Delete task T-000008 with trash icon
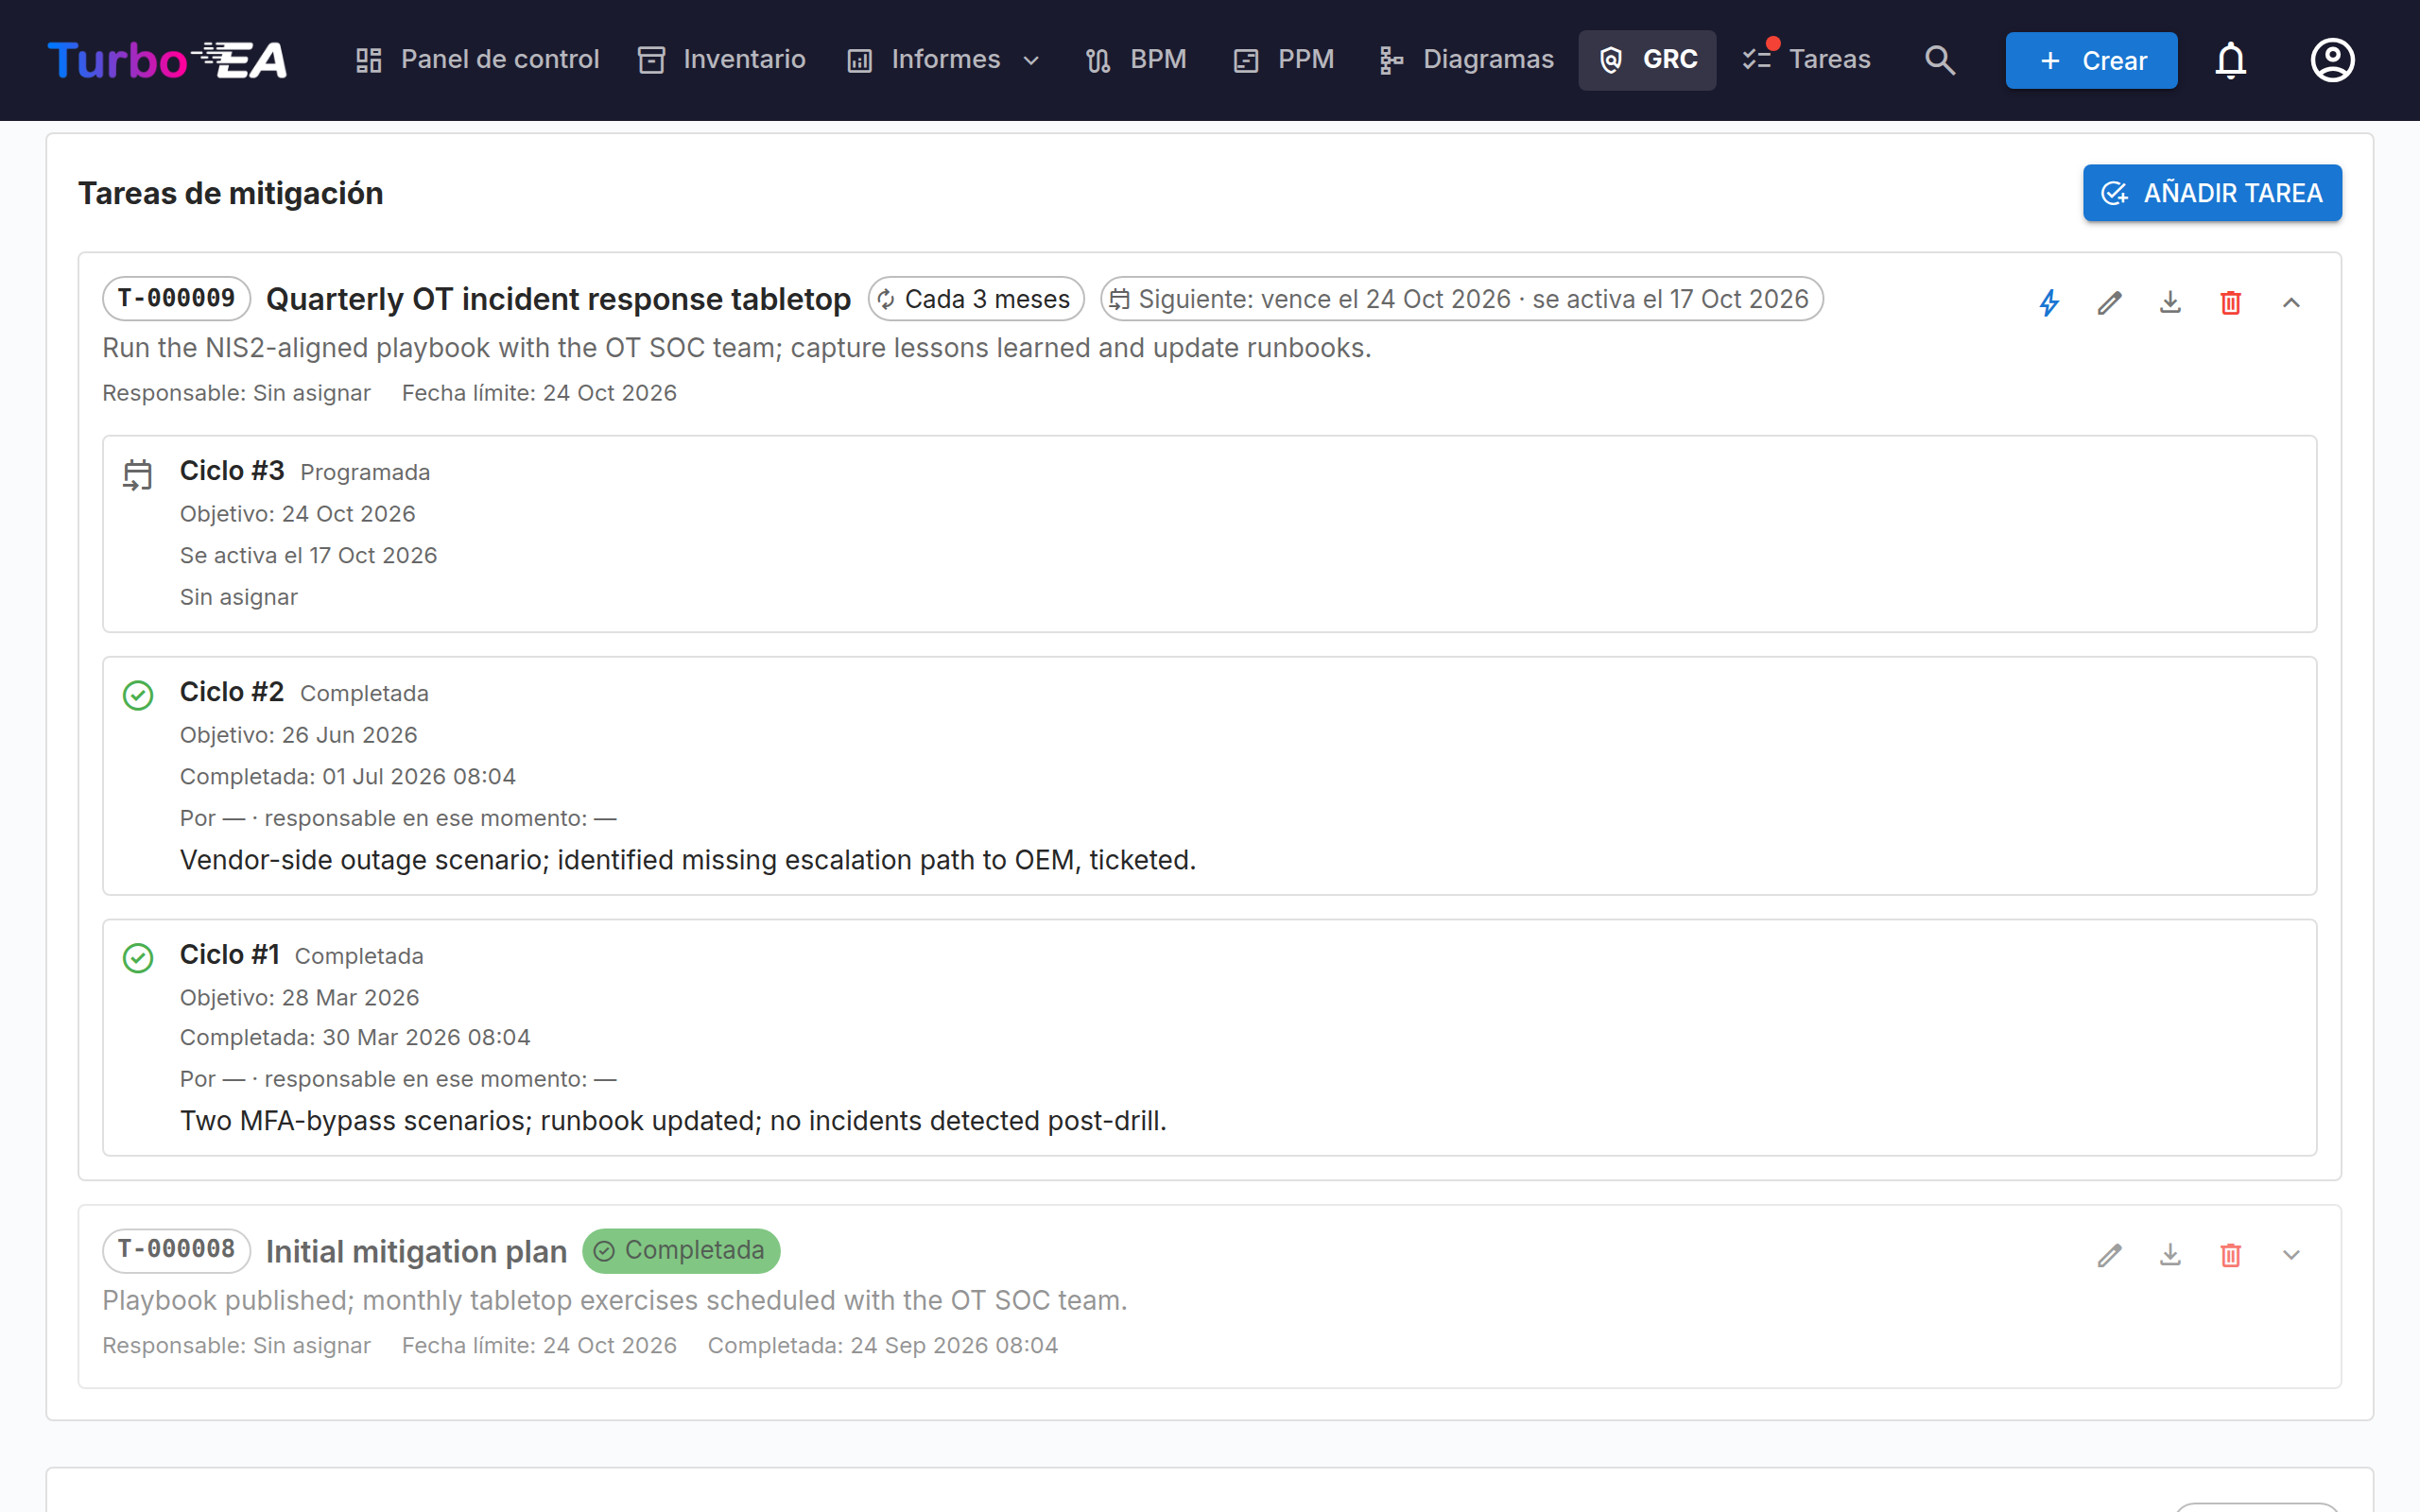 point(2231,1254)
